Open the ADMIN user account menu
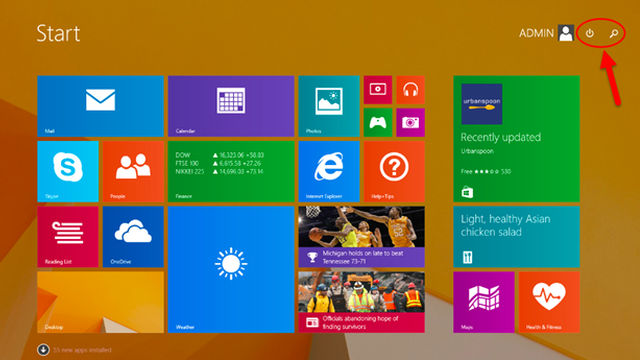The image size is (640, 360). pos(546,33)
